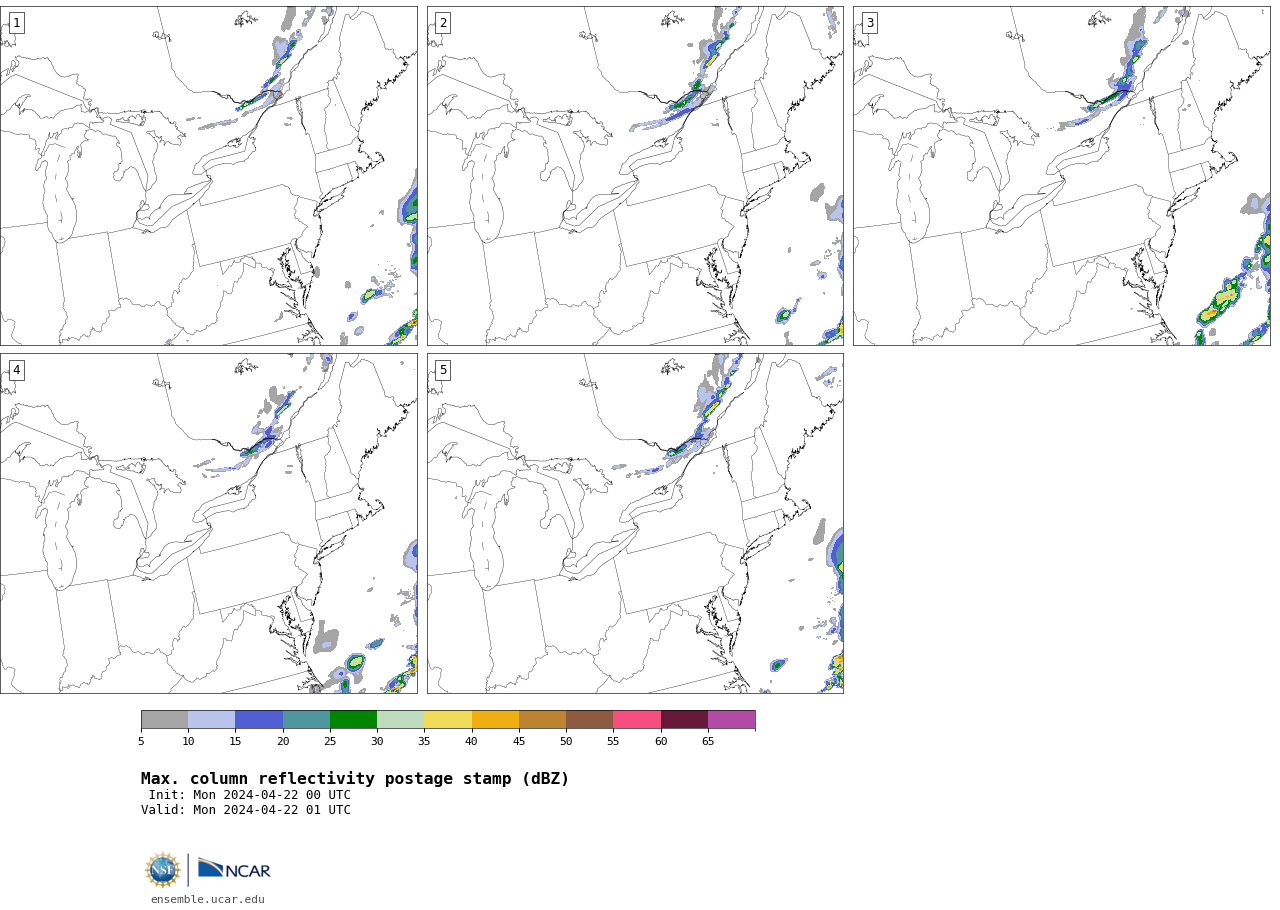Screen dimensions: 1280x910
Task: Click the number 1 panel label
Action: tap(16, 23)
